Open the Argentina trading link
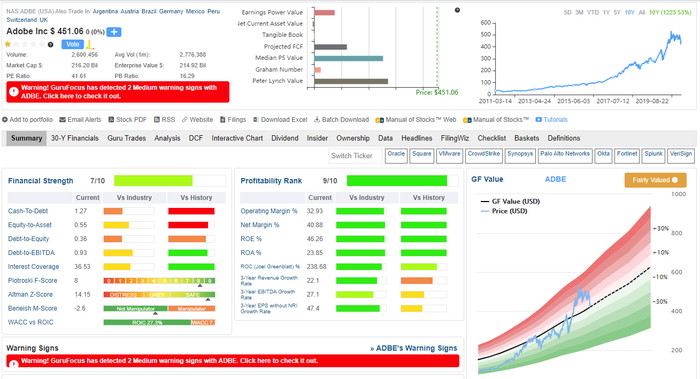This screenshot has width=700, height=379. [x=105, y=11]
